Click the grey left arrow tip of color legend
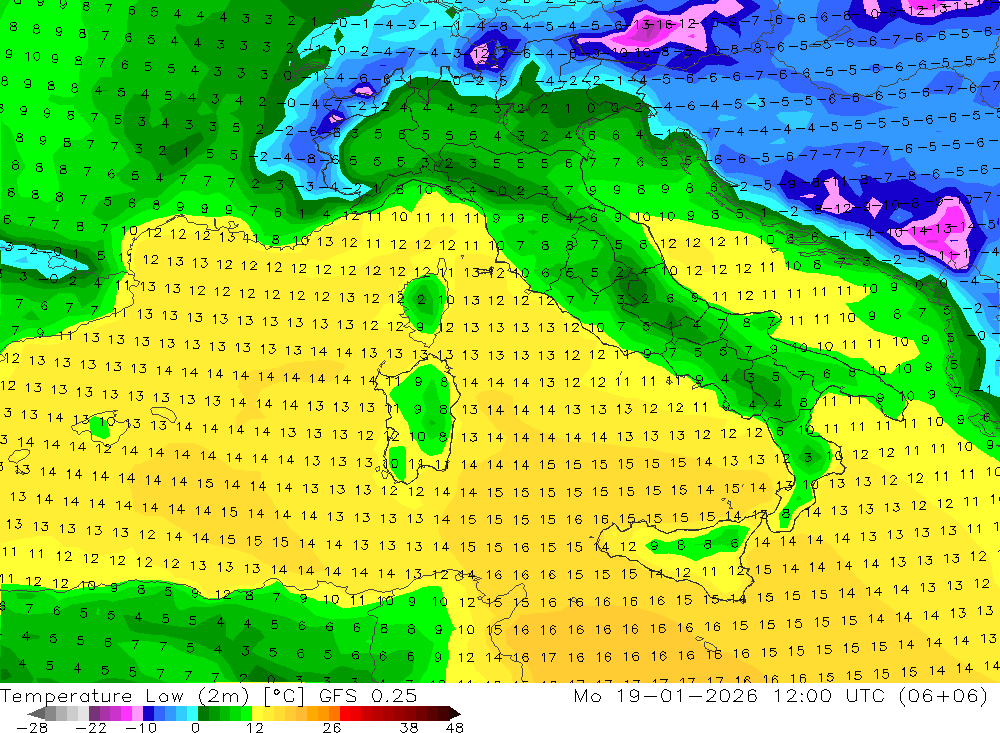Image resolution: width=1000 pixels, height=733 pixels. click(x=36, y=713)
